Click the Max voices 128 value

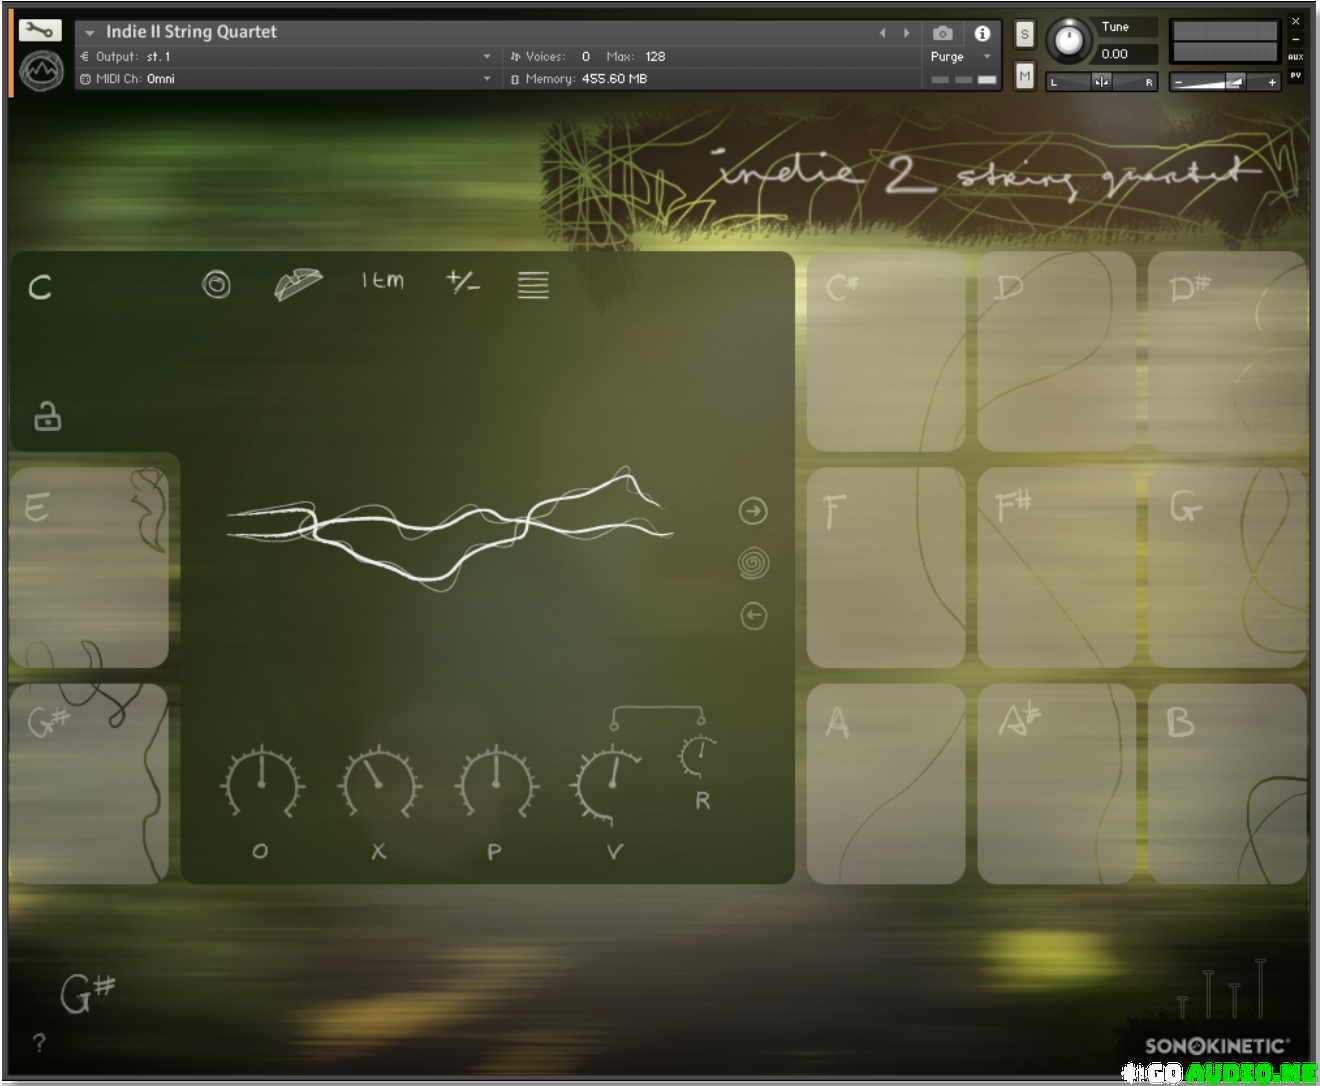pyautogui.click(x=655, y=57)
